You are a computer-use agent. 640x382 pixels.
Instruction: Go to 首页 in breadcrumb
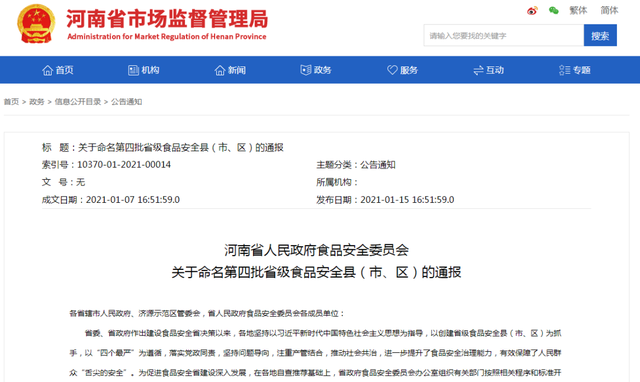pyautogui.click(x=11, y=102)
